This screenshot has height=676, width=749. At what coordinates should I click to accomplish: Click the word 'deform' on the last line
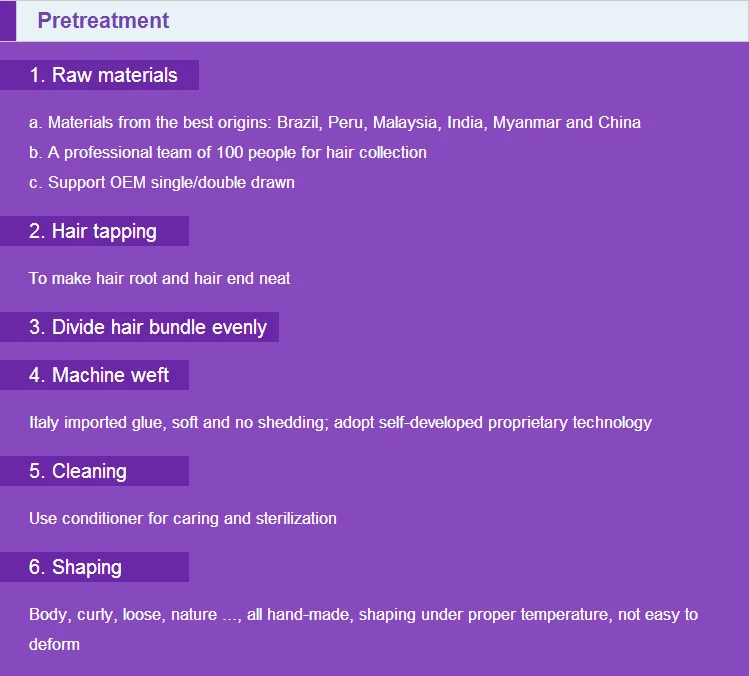54,644
